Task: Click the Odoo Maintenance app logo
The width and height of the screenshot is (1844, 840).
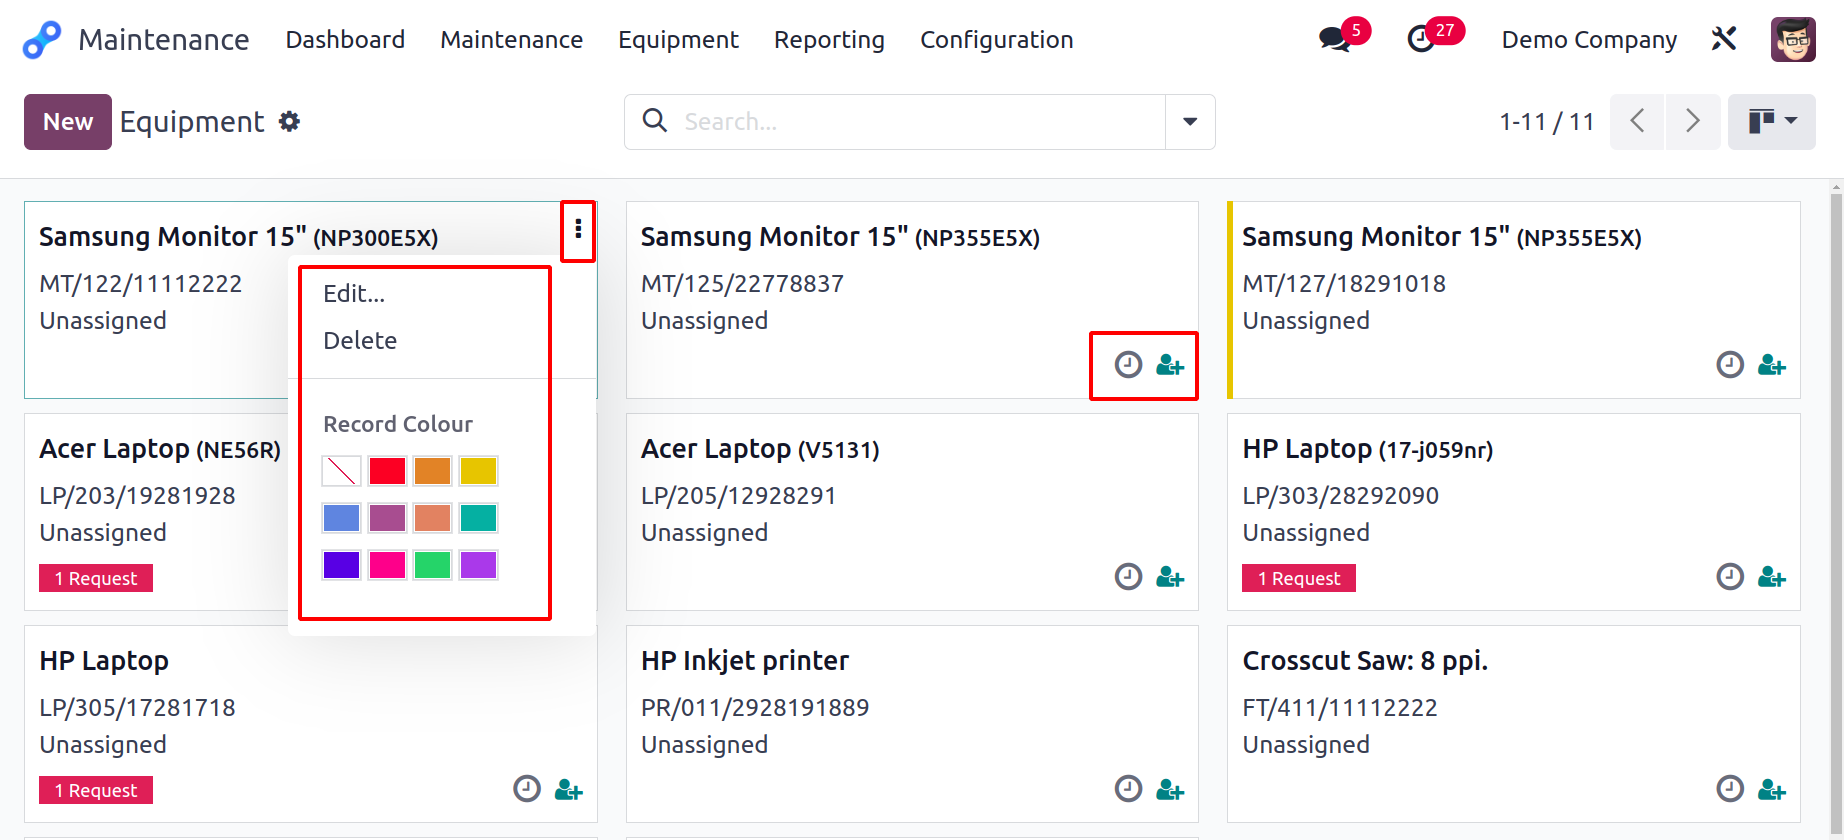Action: tap(42, 40)
